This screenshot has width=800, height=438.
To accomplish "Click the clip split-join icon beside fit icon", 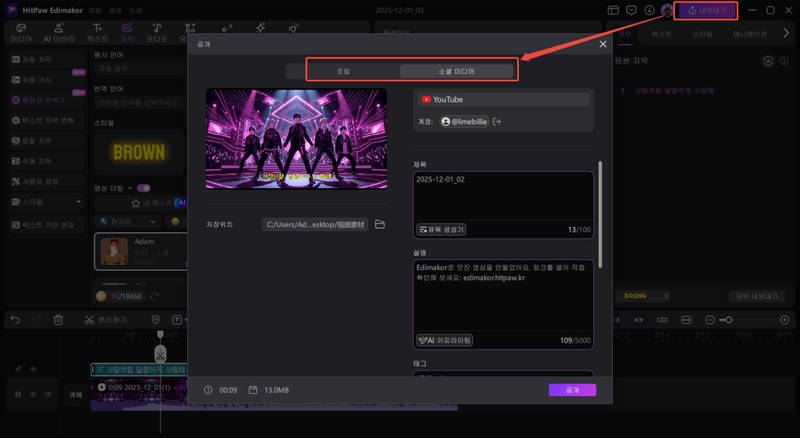I will (x=662, y=320).
